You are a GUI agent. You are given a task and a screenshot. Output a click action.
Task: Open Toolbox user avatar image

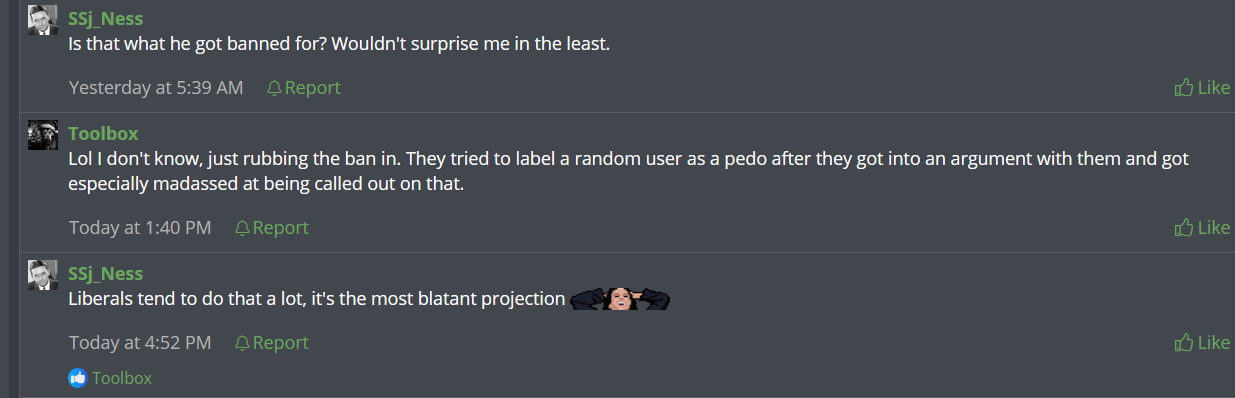(42, 135)
